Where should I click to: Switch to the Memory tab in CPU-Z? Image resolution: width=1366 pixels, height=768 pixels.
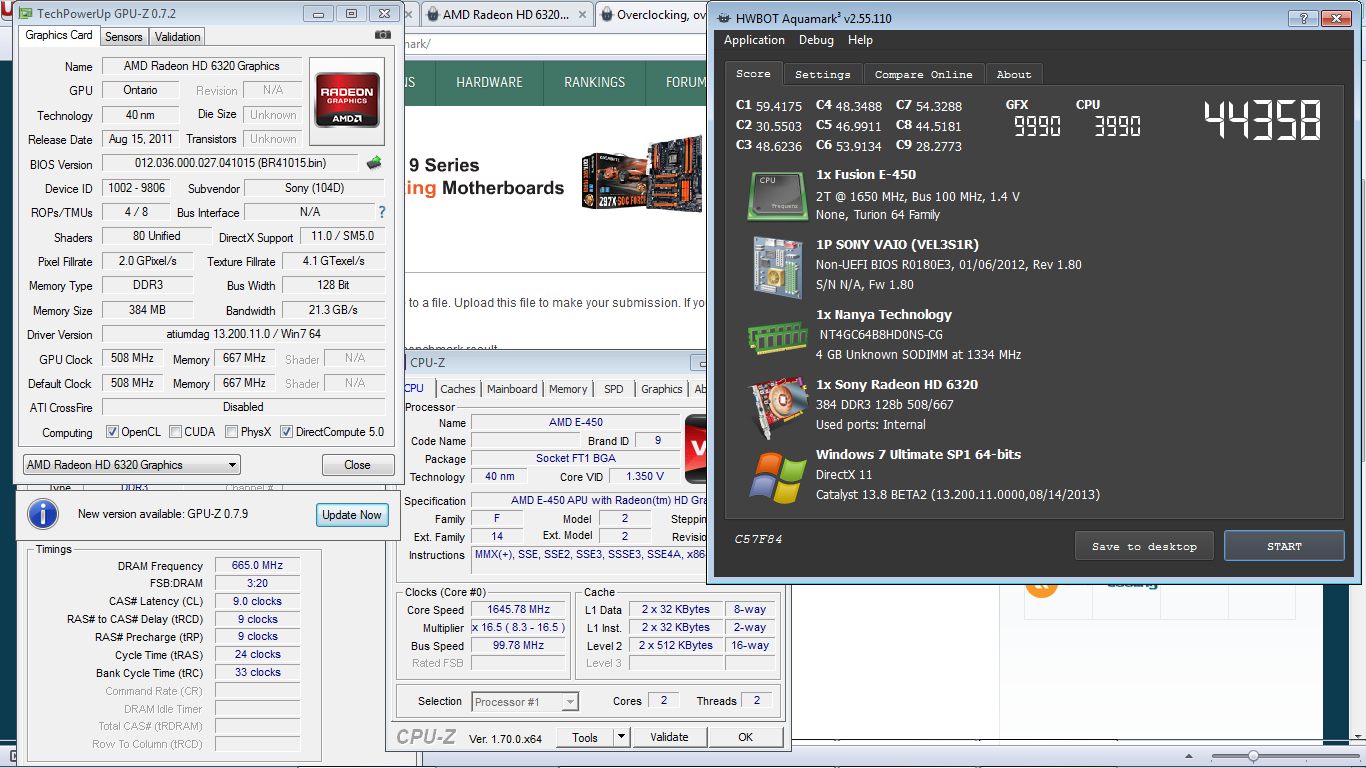[x=568, y=389]
